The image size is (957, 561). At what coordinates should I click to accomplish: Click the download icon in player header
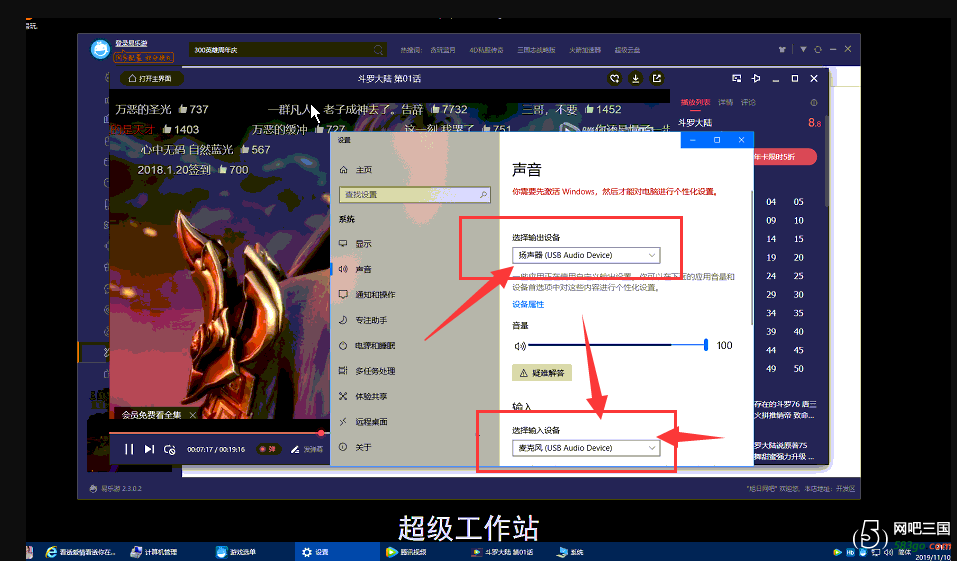pyautogui.click(x=635, y=78)
